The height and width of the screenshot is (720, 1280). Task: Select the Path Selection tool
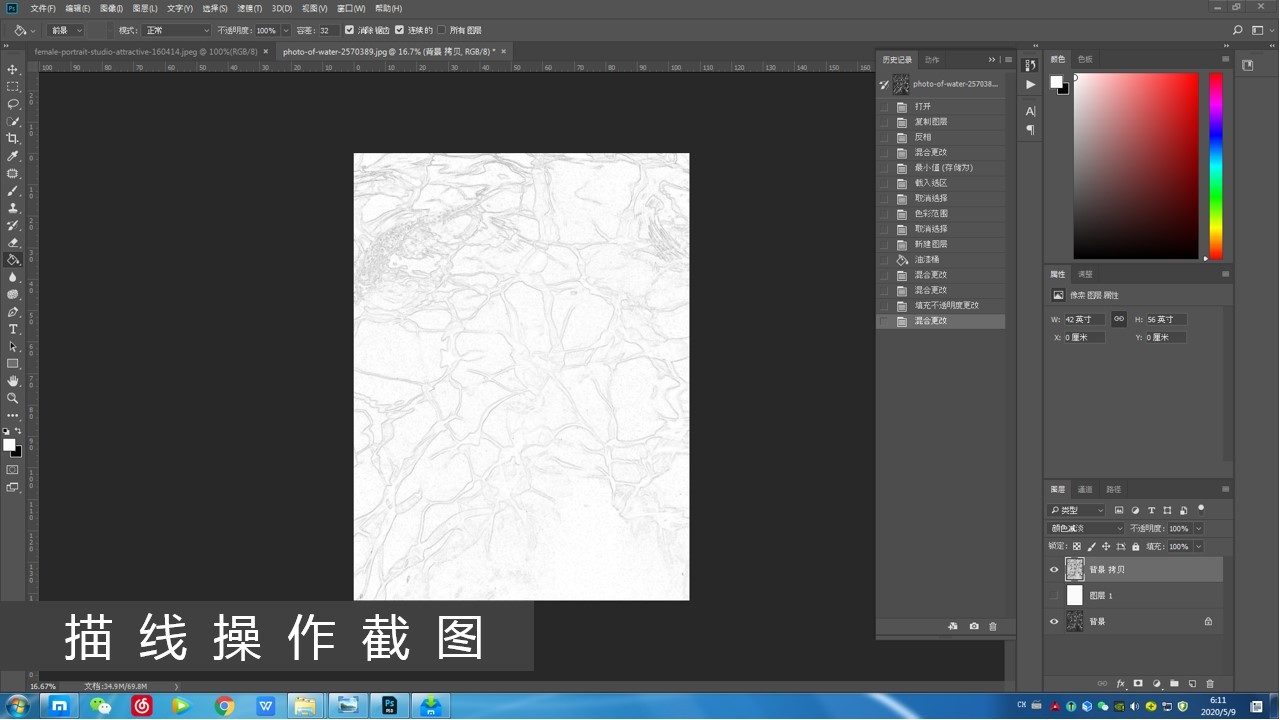[13, 346]
